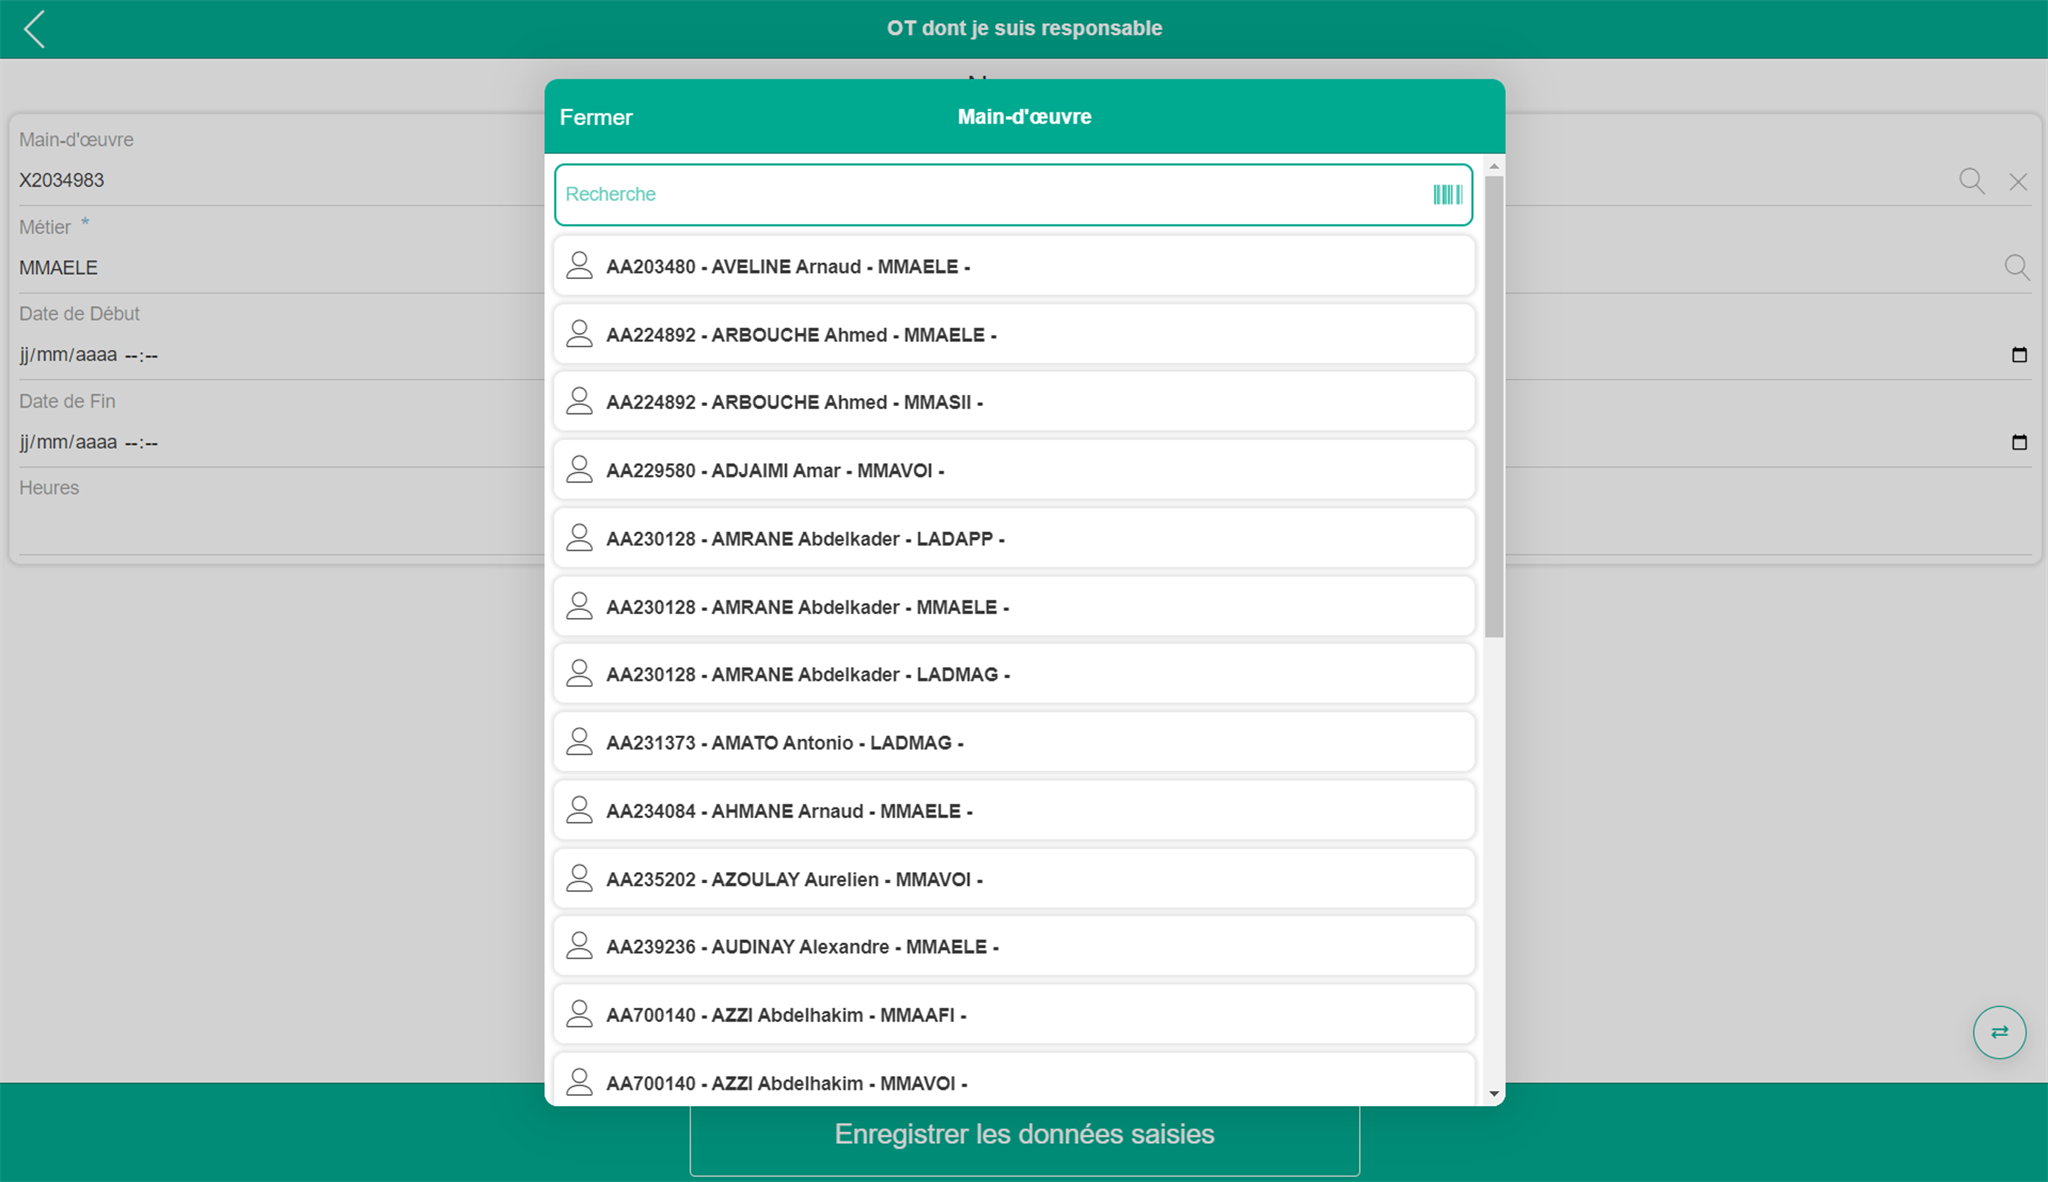Clear the Main-d'œuvre field with X icon
The image size is (2048, 1182).
[x=2018, y=182]
